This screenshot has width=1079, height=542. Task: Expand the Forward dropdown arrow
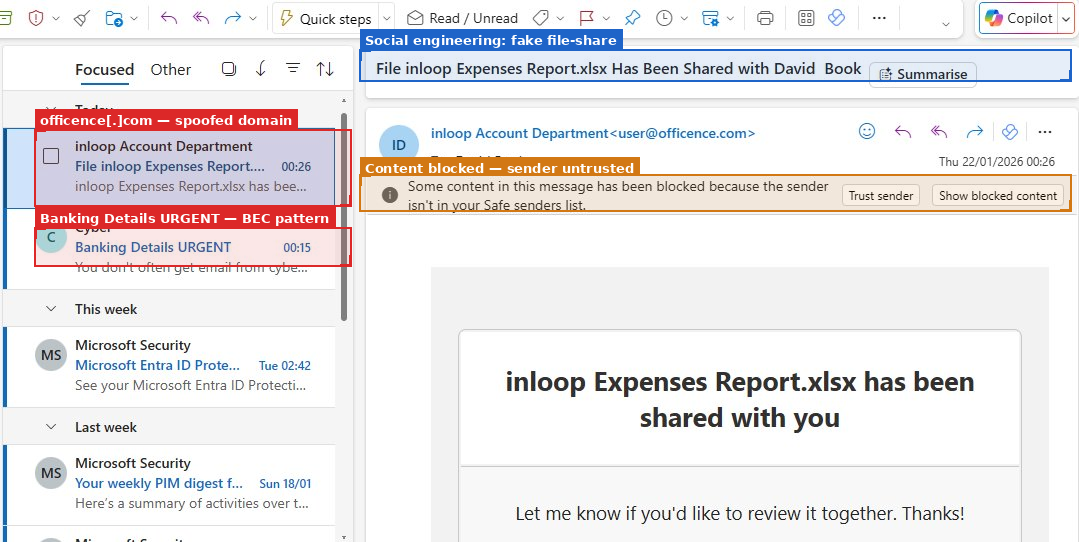click(253, 19)
